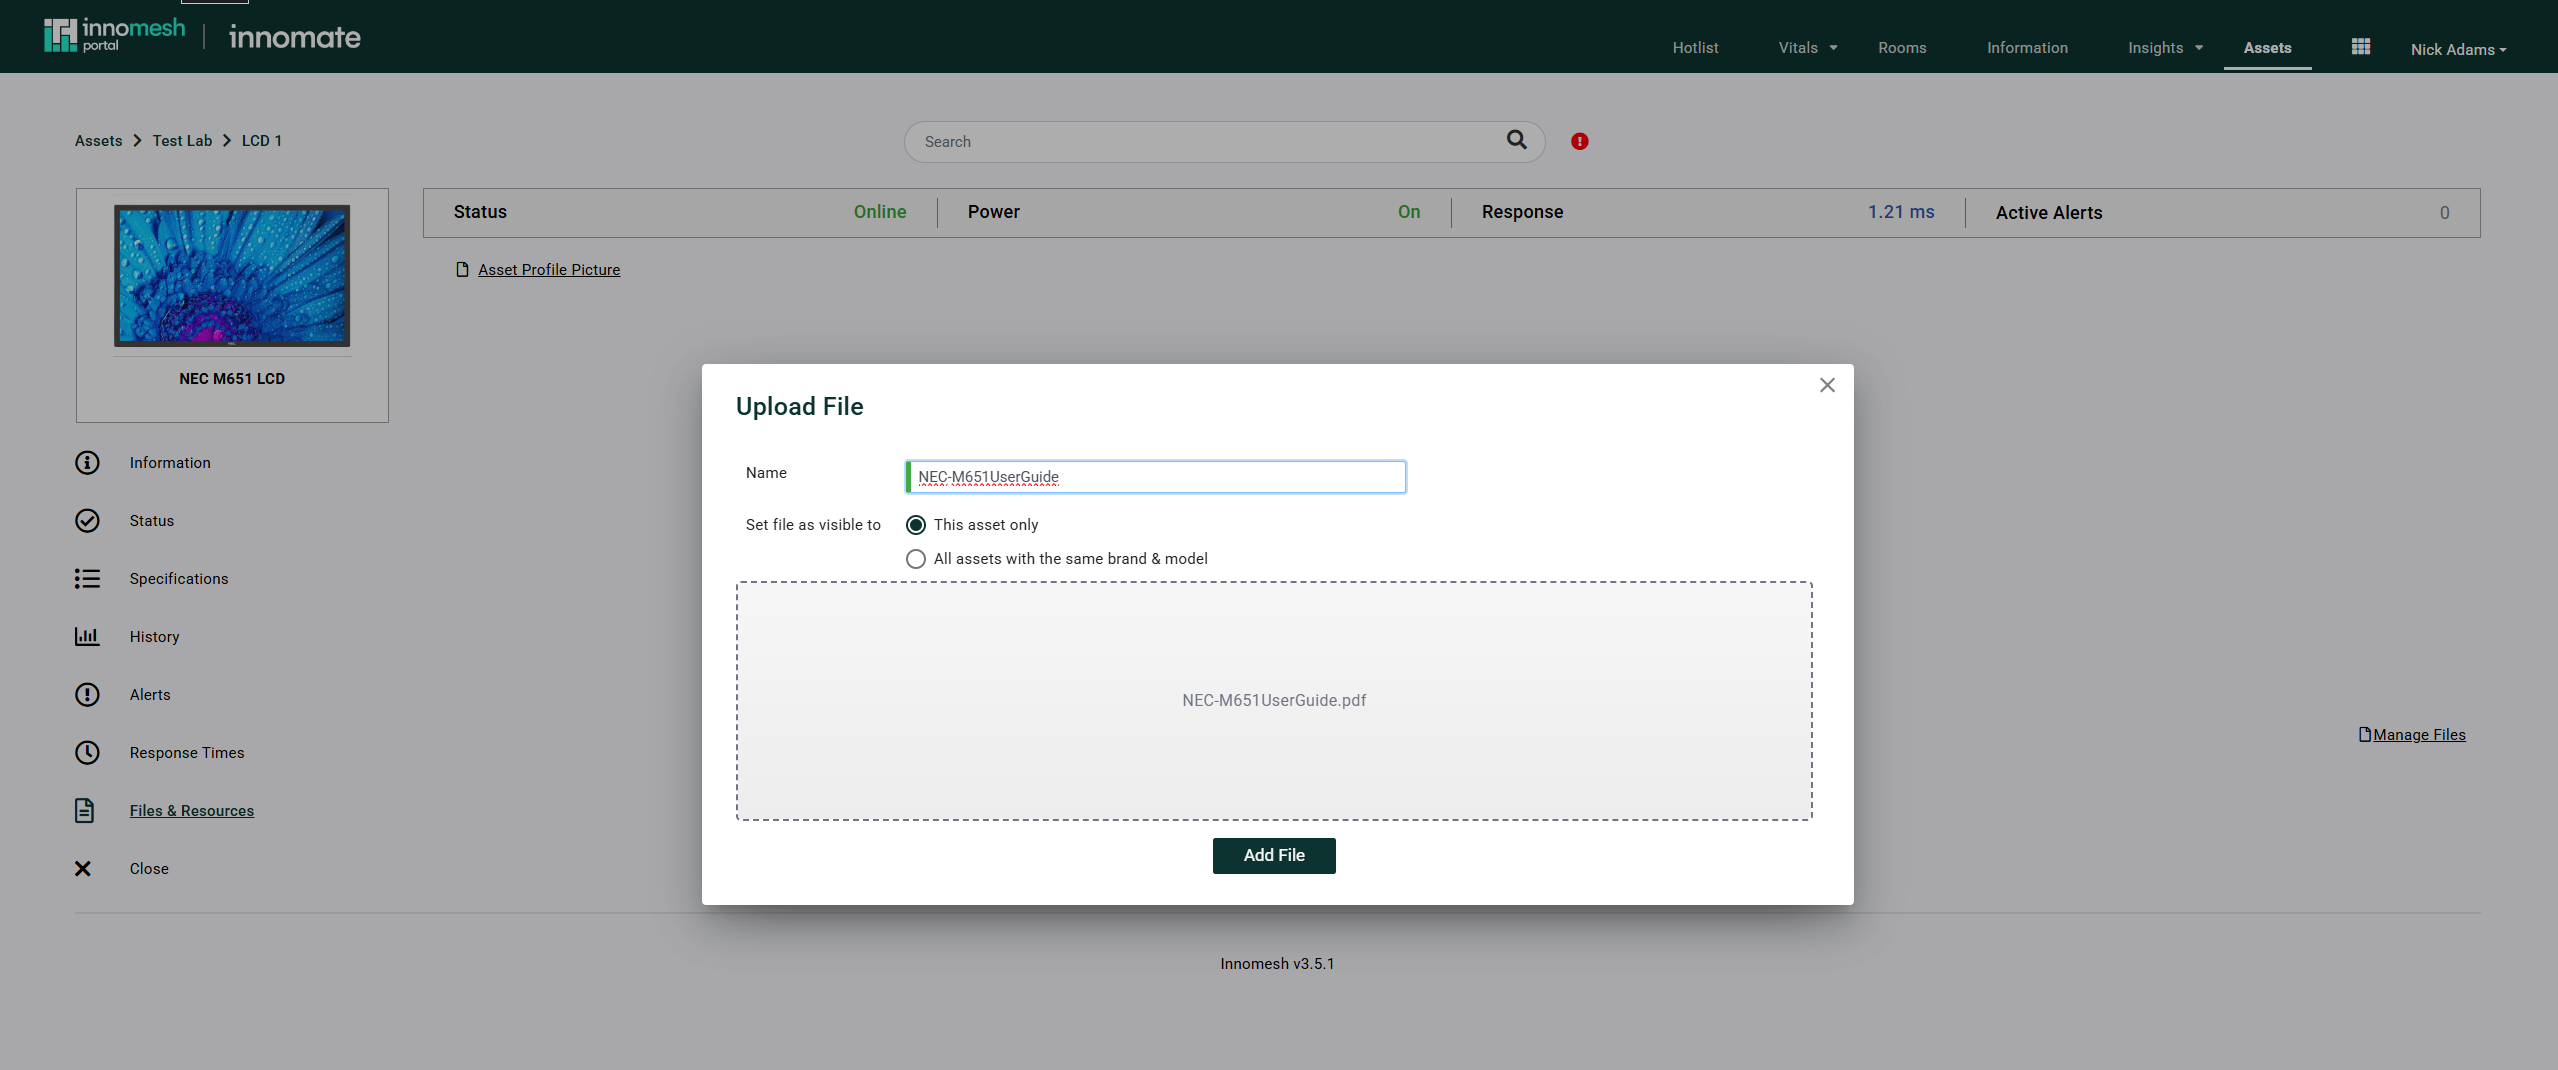
Task: Select All assets with same brand & model
Action: coord(916,559)
